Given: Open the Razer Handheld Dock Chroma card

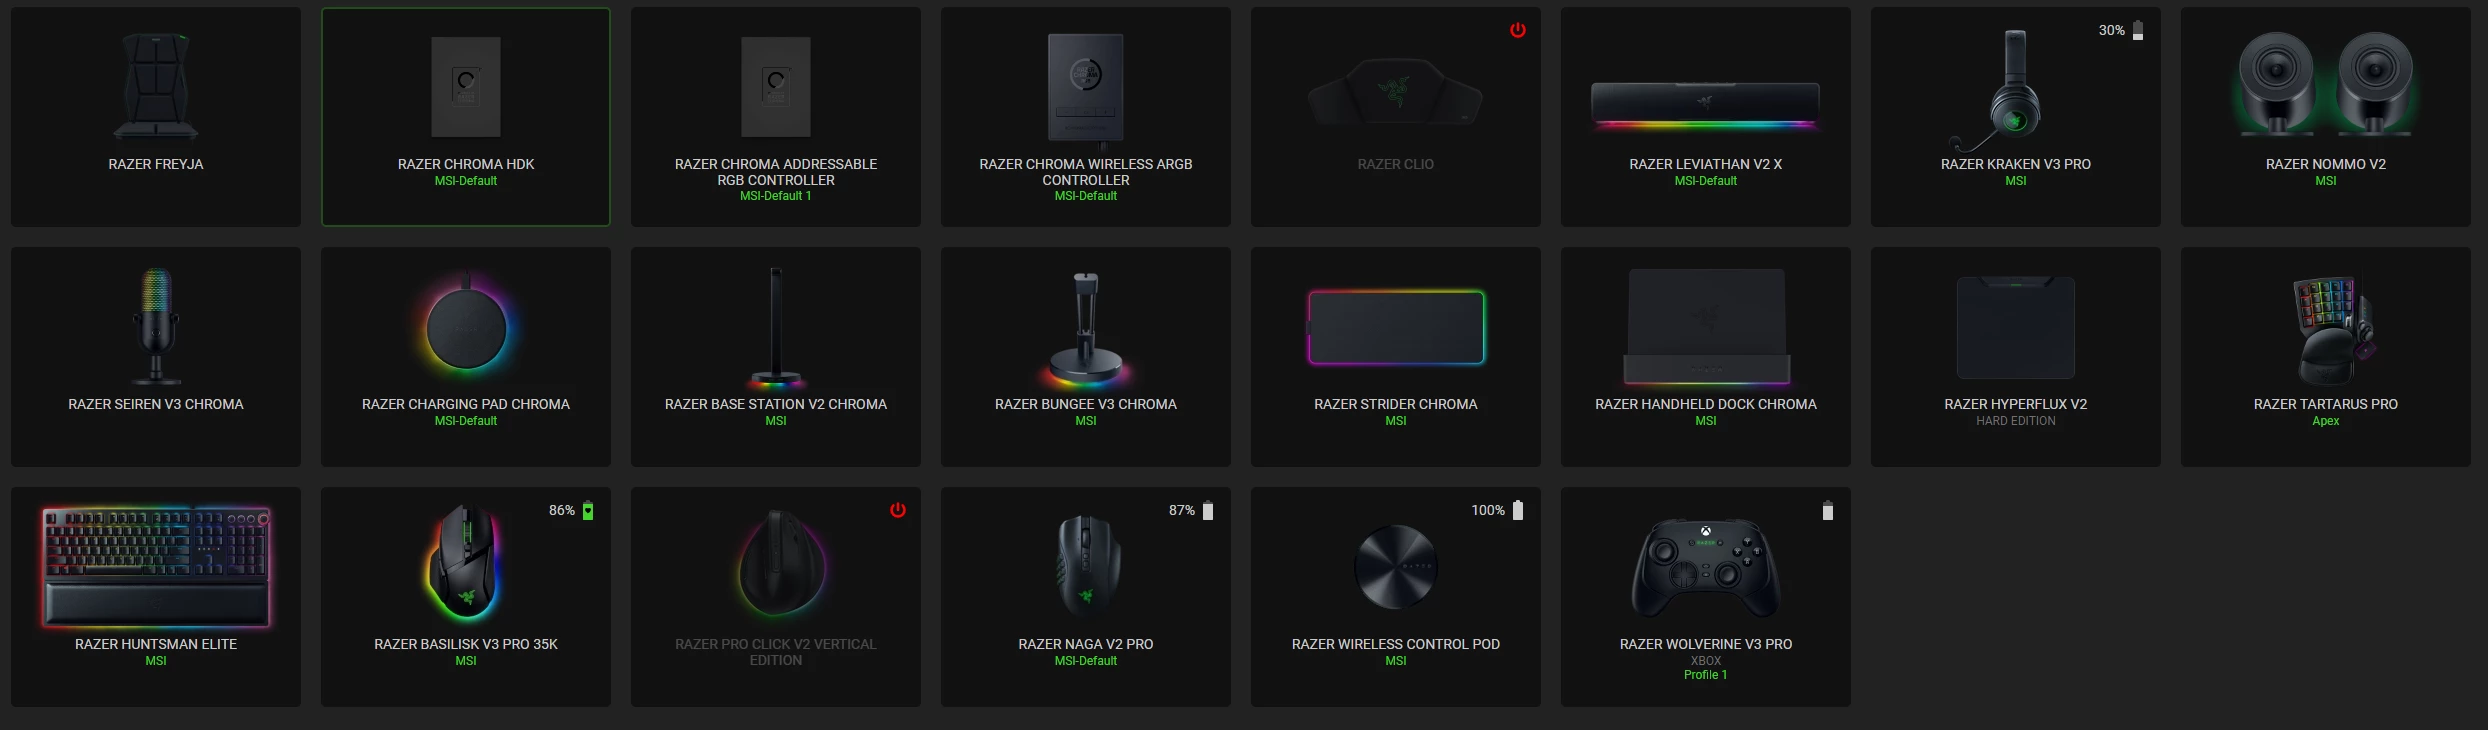Looking at the screenshot, I should pyautogui.click(x=1706, y=357).
